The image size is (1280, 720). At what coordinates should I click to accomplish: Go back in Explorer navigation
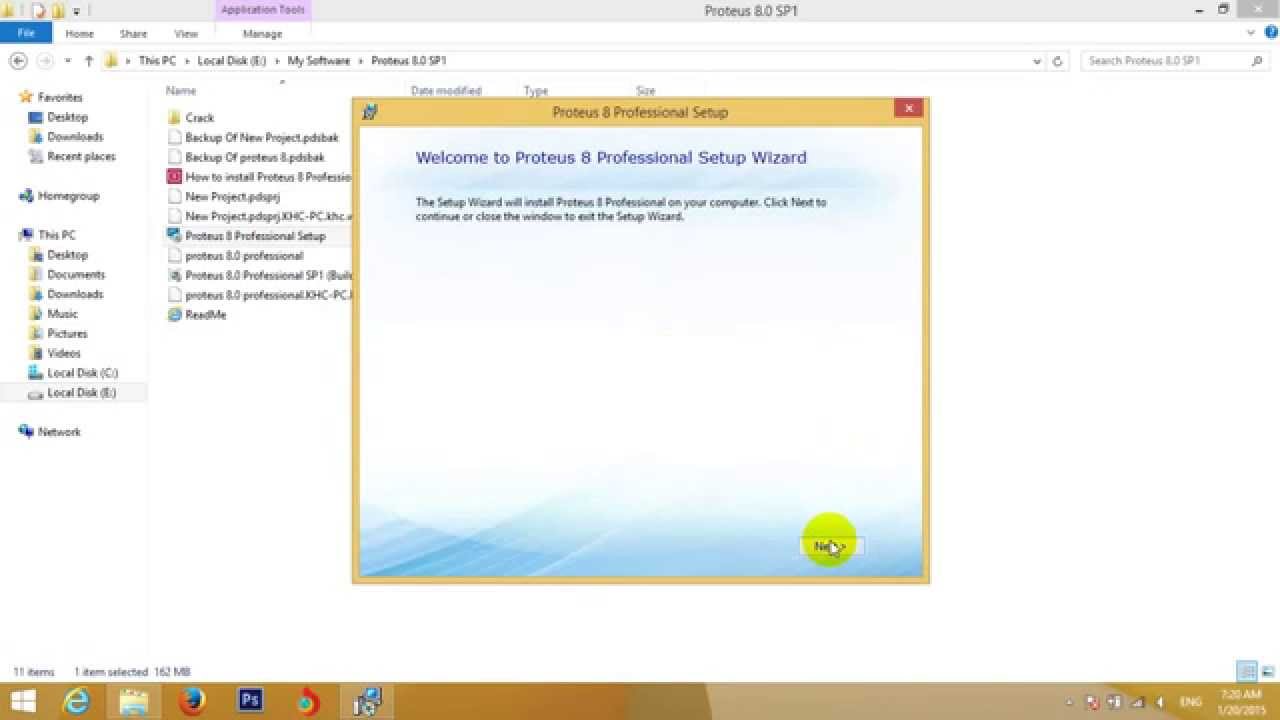18,61
